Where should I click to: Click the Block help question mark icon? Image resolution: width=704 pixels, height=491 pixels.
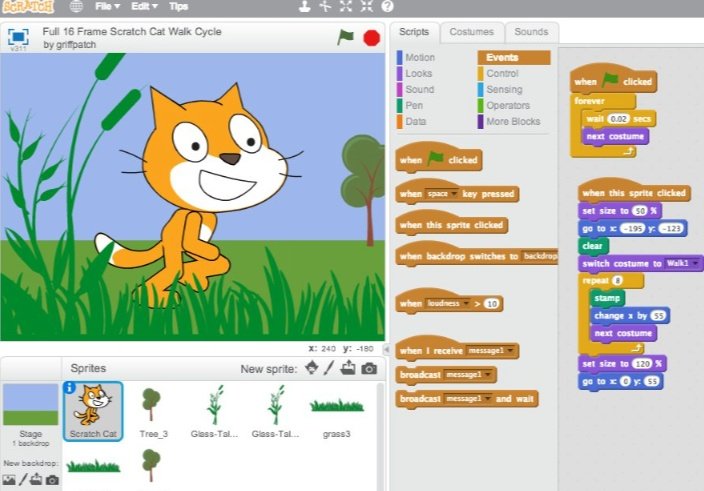tap(387, 6)
